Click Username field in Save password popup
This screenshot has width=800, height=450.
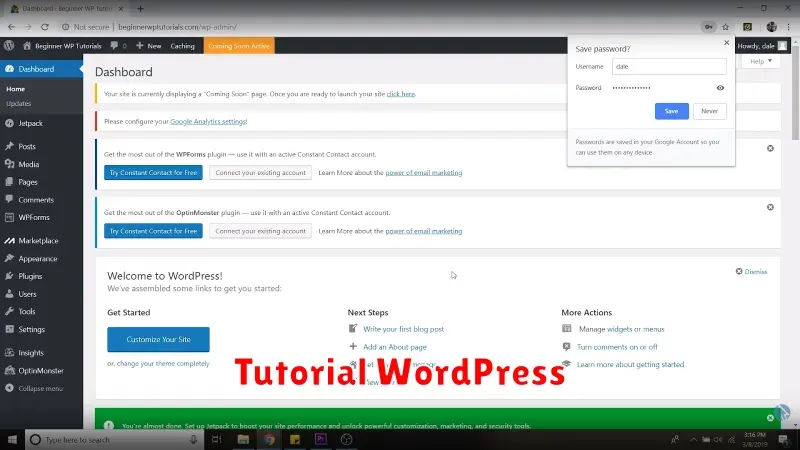click(669, 66)
